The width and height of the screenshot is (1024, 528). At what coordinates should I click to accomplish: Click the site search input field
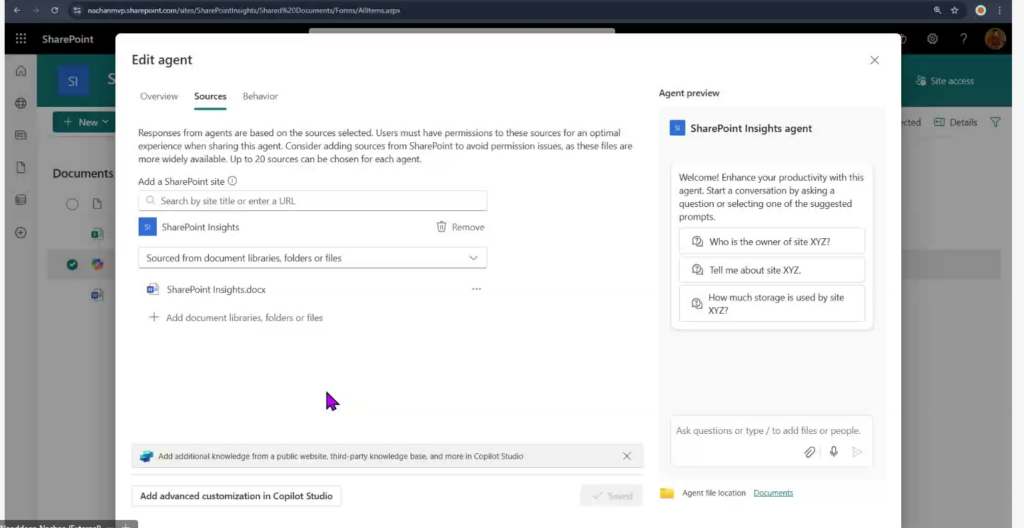[x=313, y=201]
